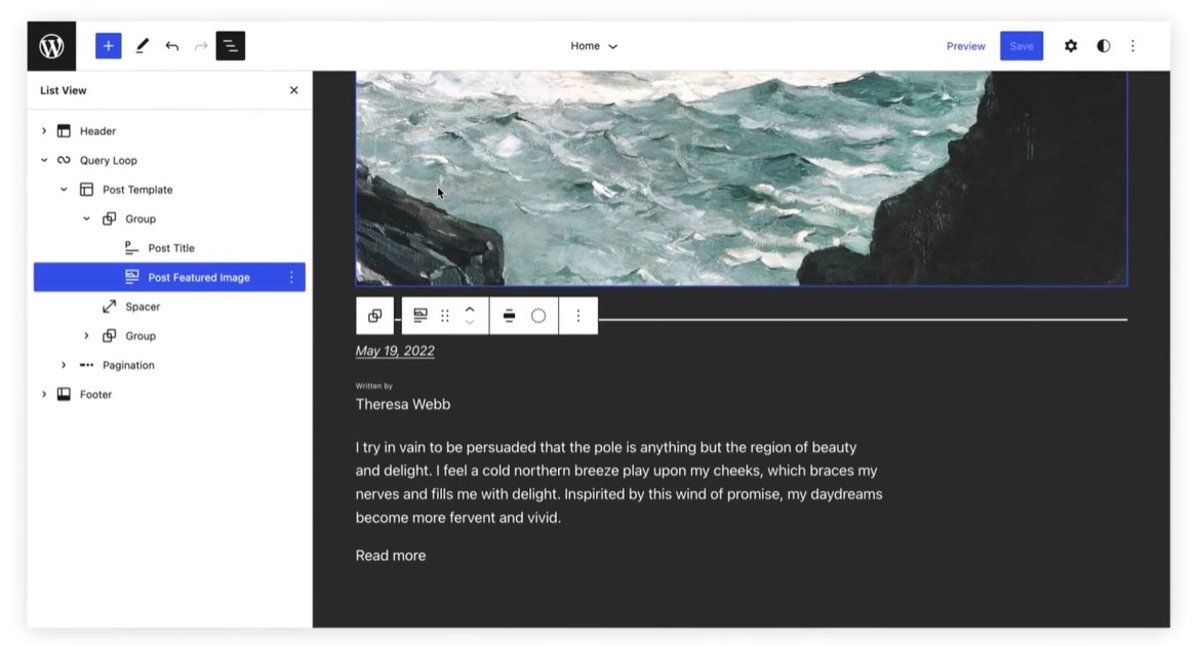The image size is (1200, 646).
Task: Undo the last change
Action: tap(172, 46)
